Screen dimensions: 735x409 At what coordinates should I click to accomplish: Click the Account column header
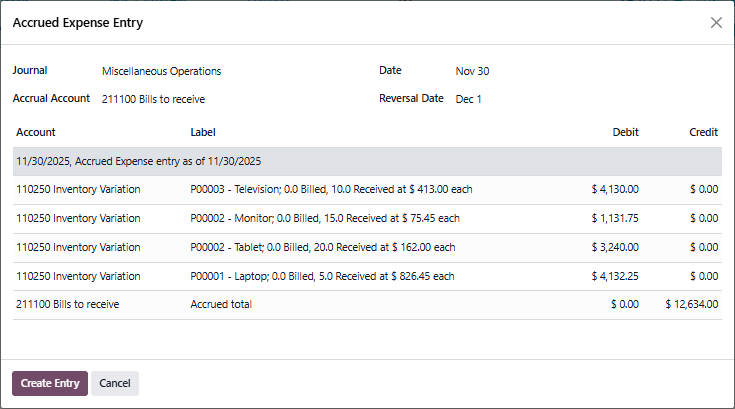tap(36, 132)
